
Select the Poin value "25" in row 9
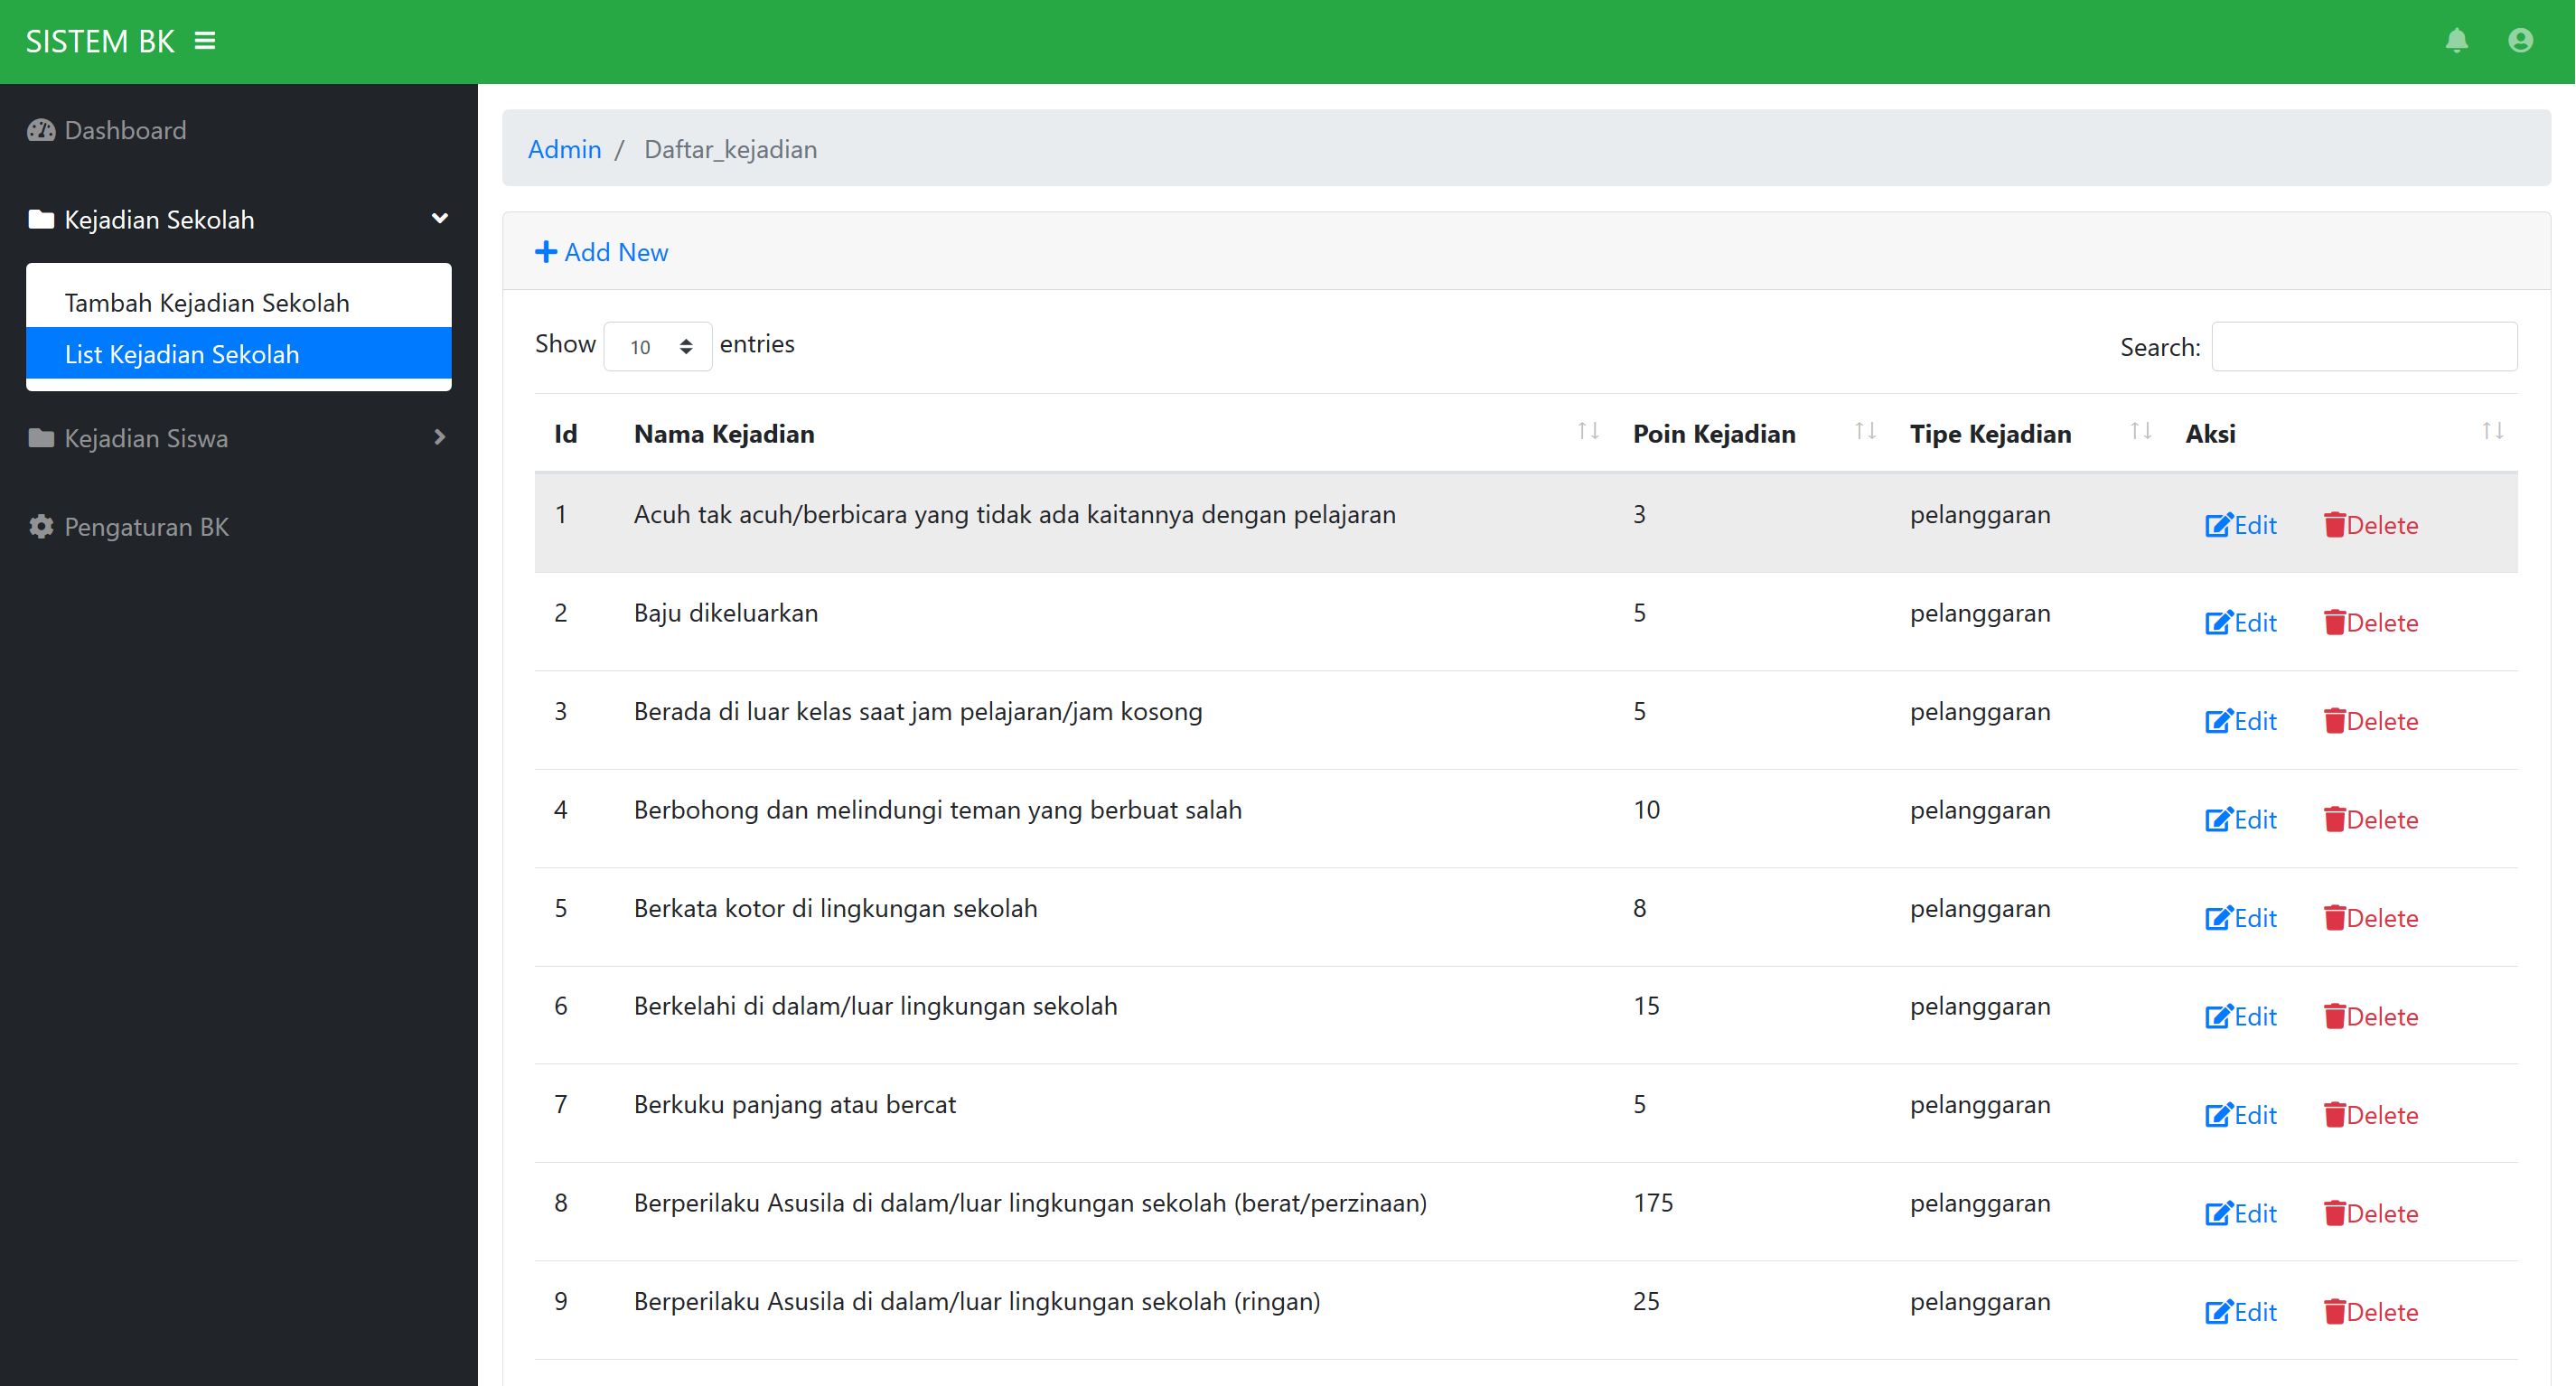(x=1646, y=1301)
